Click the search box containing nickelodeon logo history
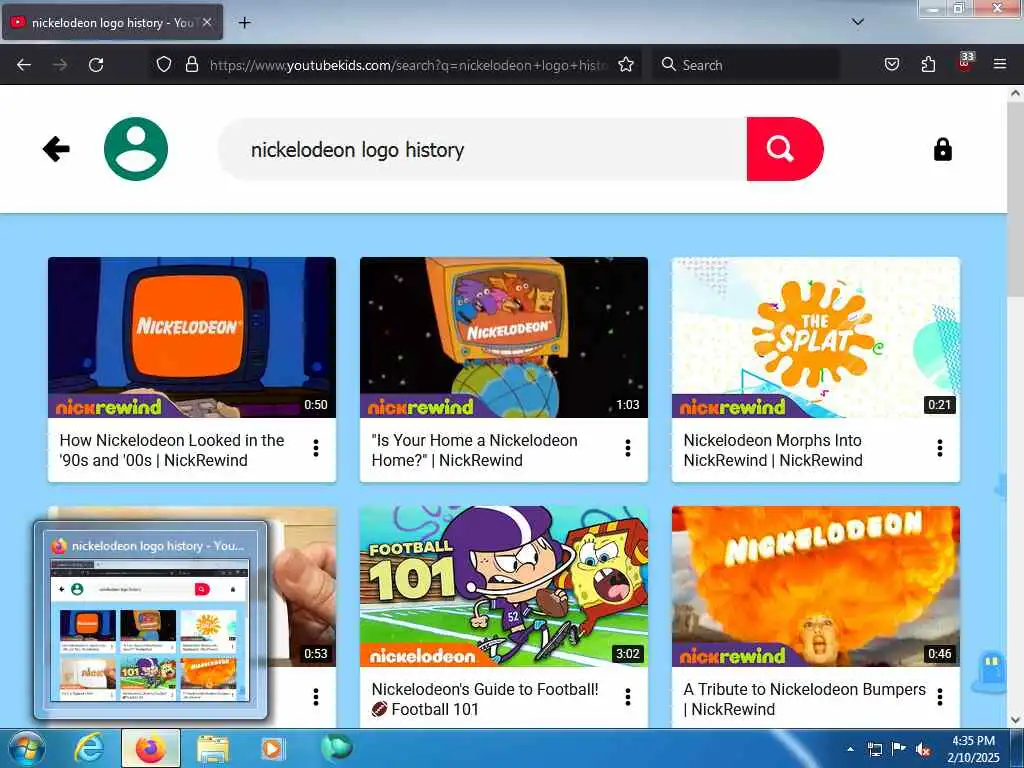 pos(483,149)
